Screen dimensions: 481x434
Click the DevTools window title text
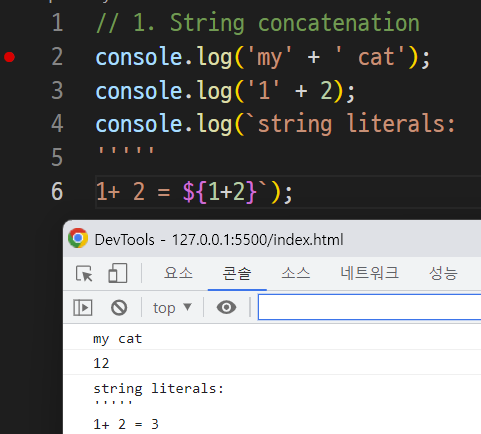(x=219, y=240)
